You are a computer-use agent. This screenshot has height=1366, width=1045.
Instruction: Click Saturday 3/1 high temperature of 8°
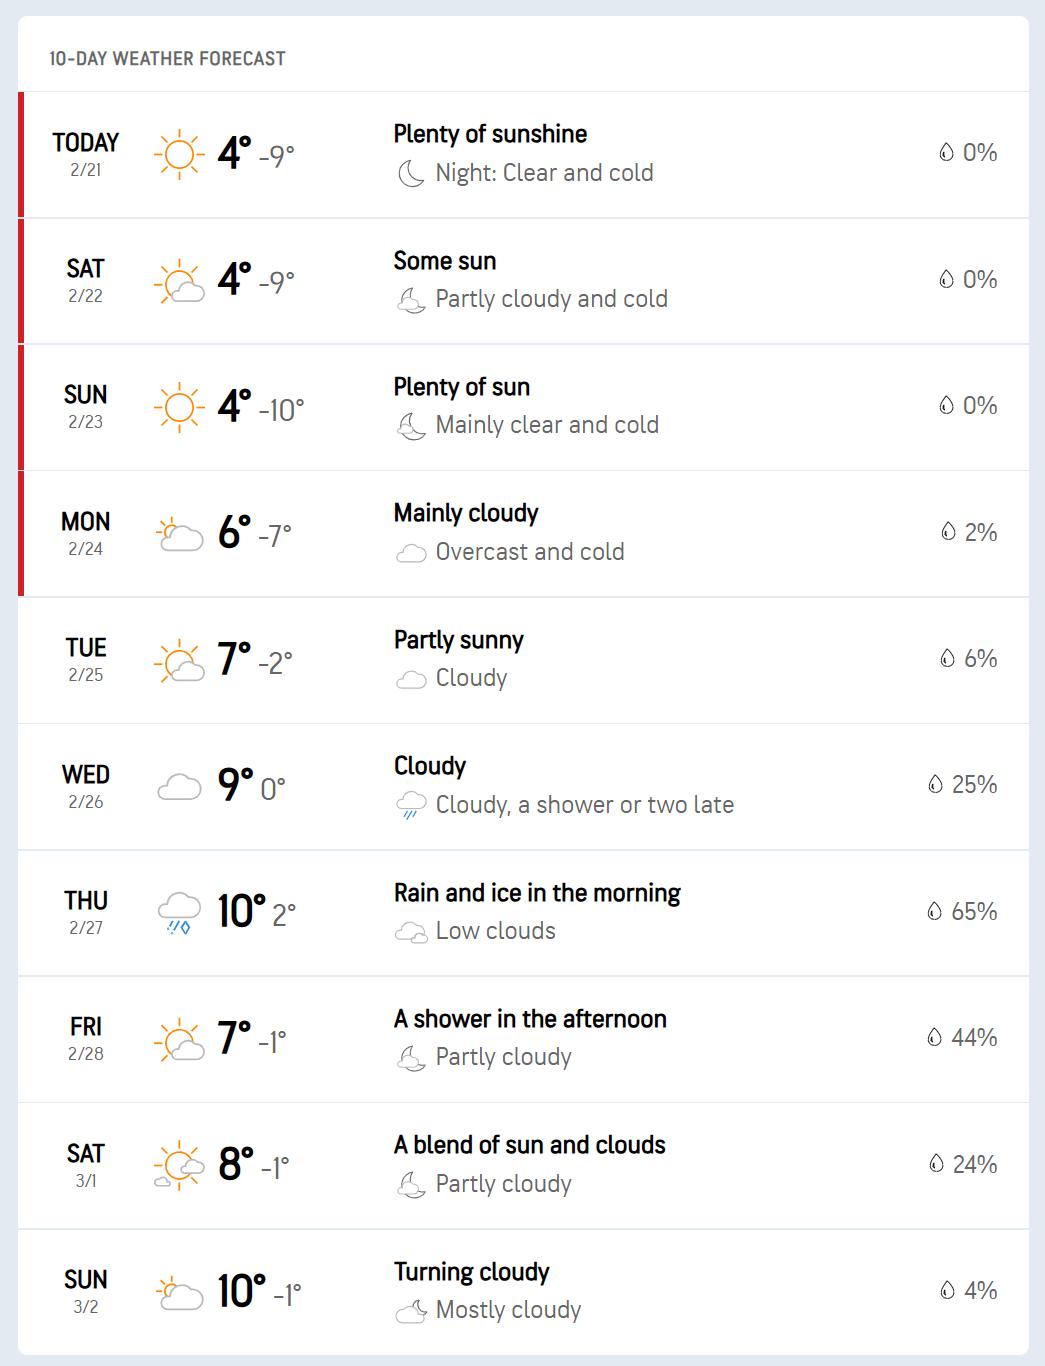pos(236,1164)
